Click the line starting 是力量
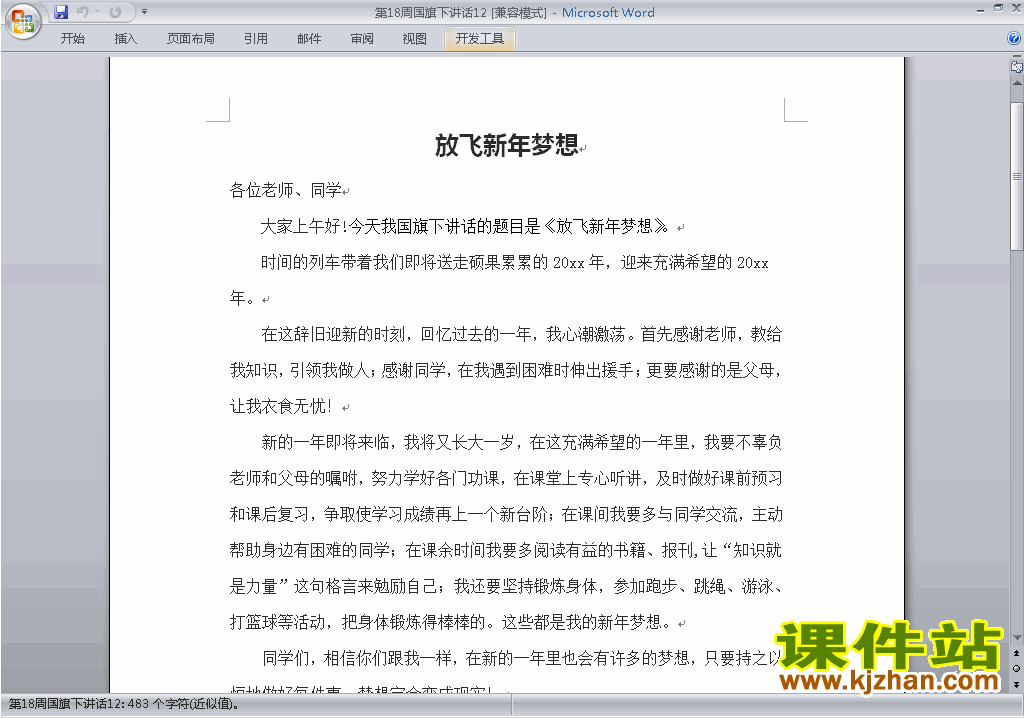This screenshot has height=718, width=1024. pyautogui.click(x=505, y=586)
